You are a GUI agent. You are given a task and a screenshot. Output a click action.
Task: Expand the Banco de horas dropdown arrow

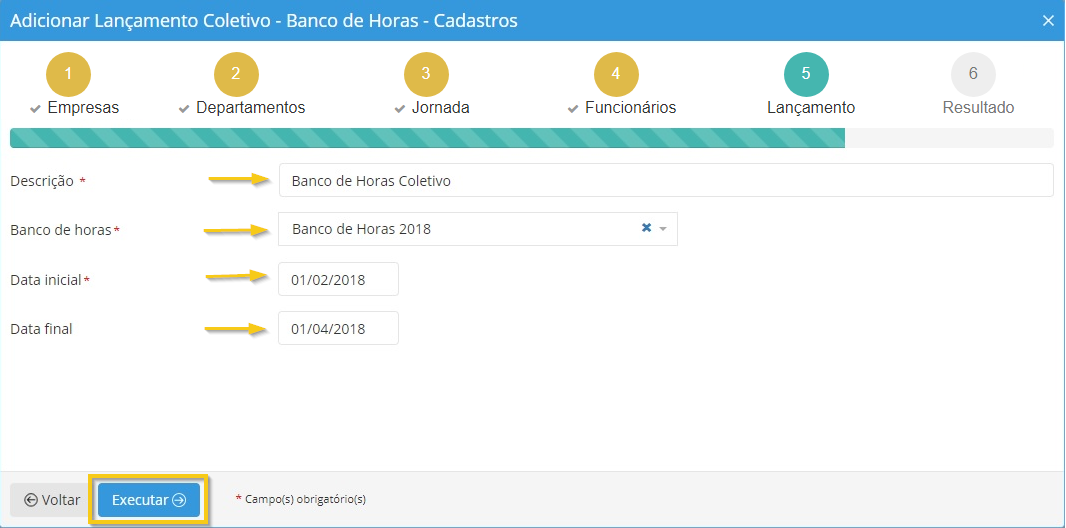coord(663,229)
